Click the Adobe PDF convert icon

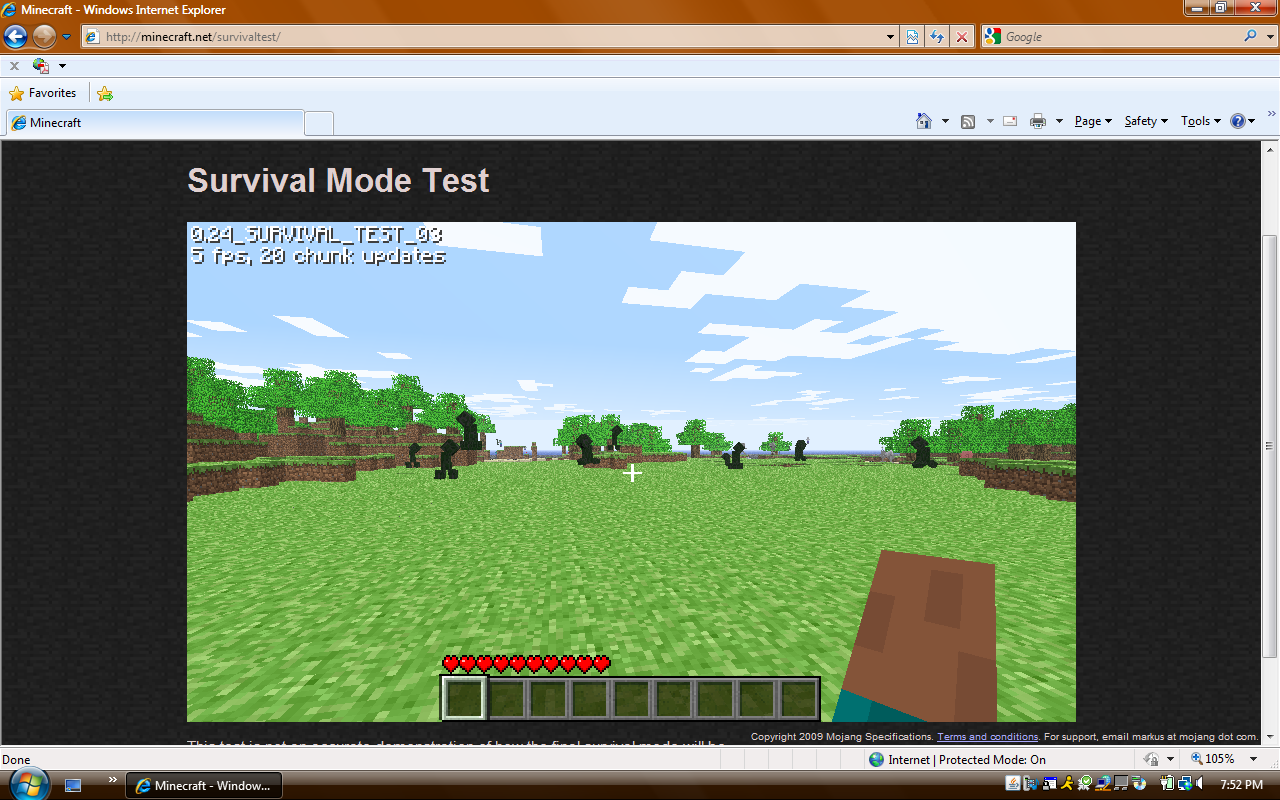(x=41, y=66)
